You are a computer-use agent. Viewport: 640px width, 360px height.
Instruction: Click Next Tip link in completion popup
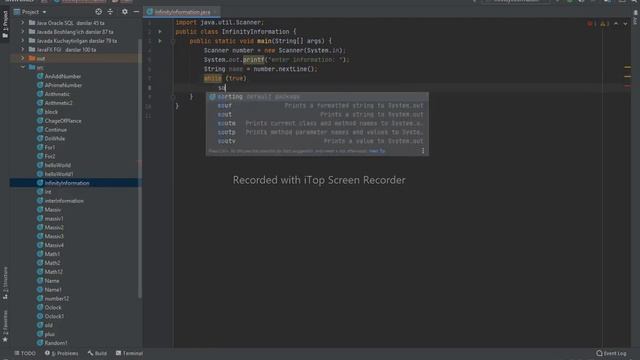tap(377, 151)
